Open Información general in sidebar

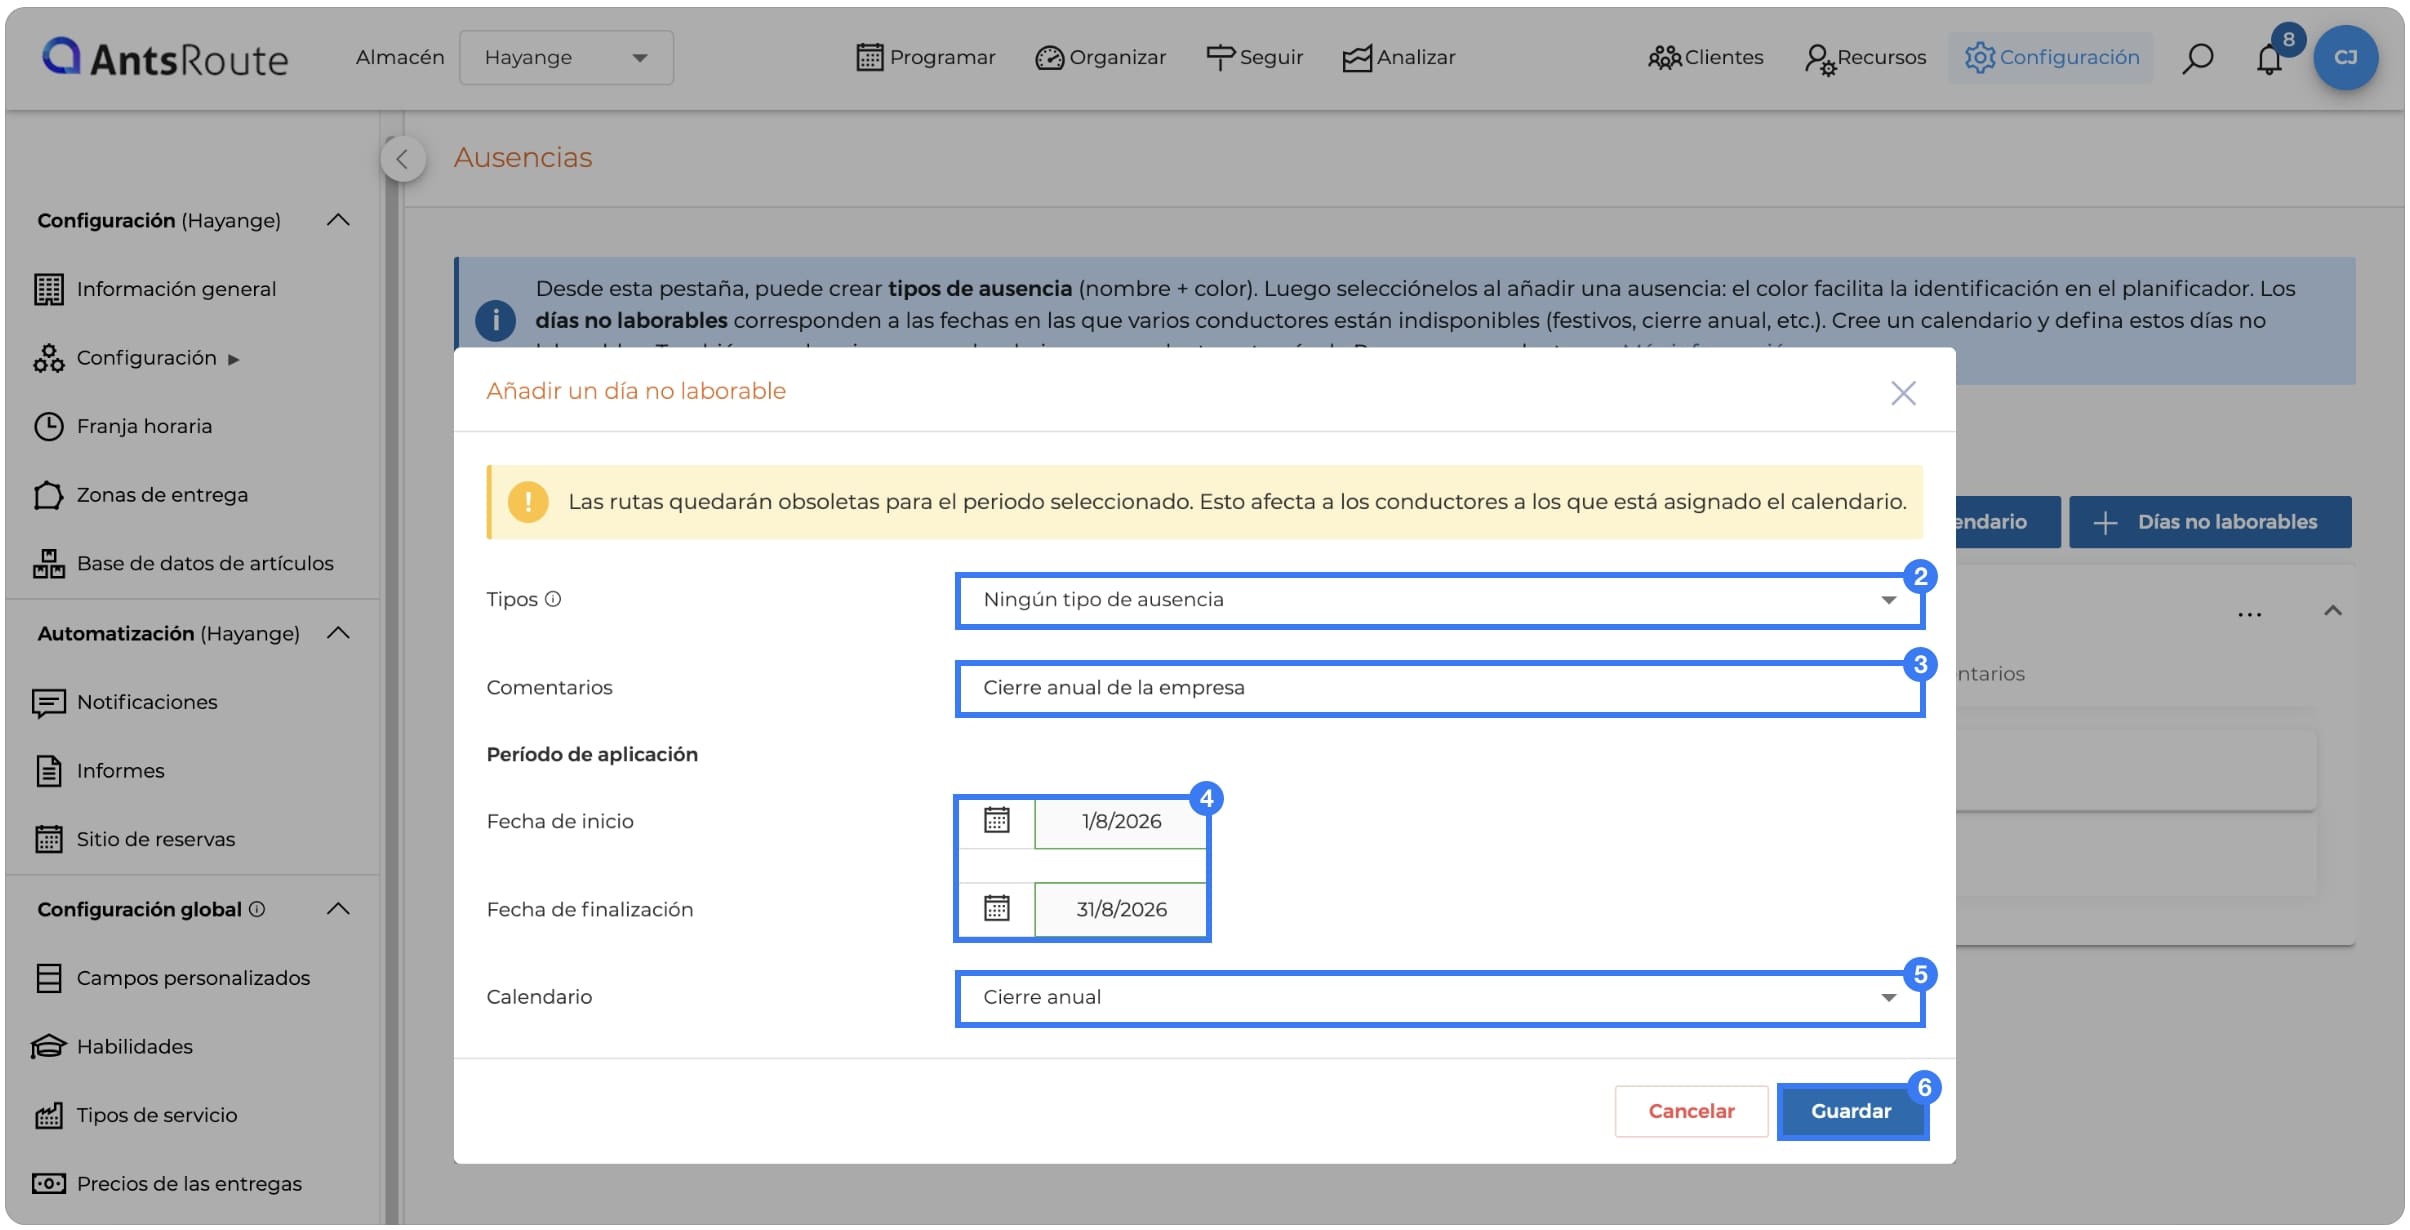click(x=176, y=289)
